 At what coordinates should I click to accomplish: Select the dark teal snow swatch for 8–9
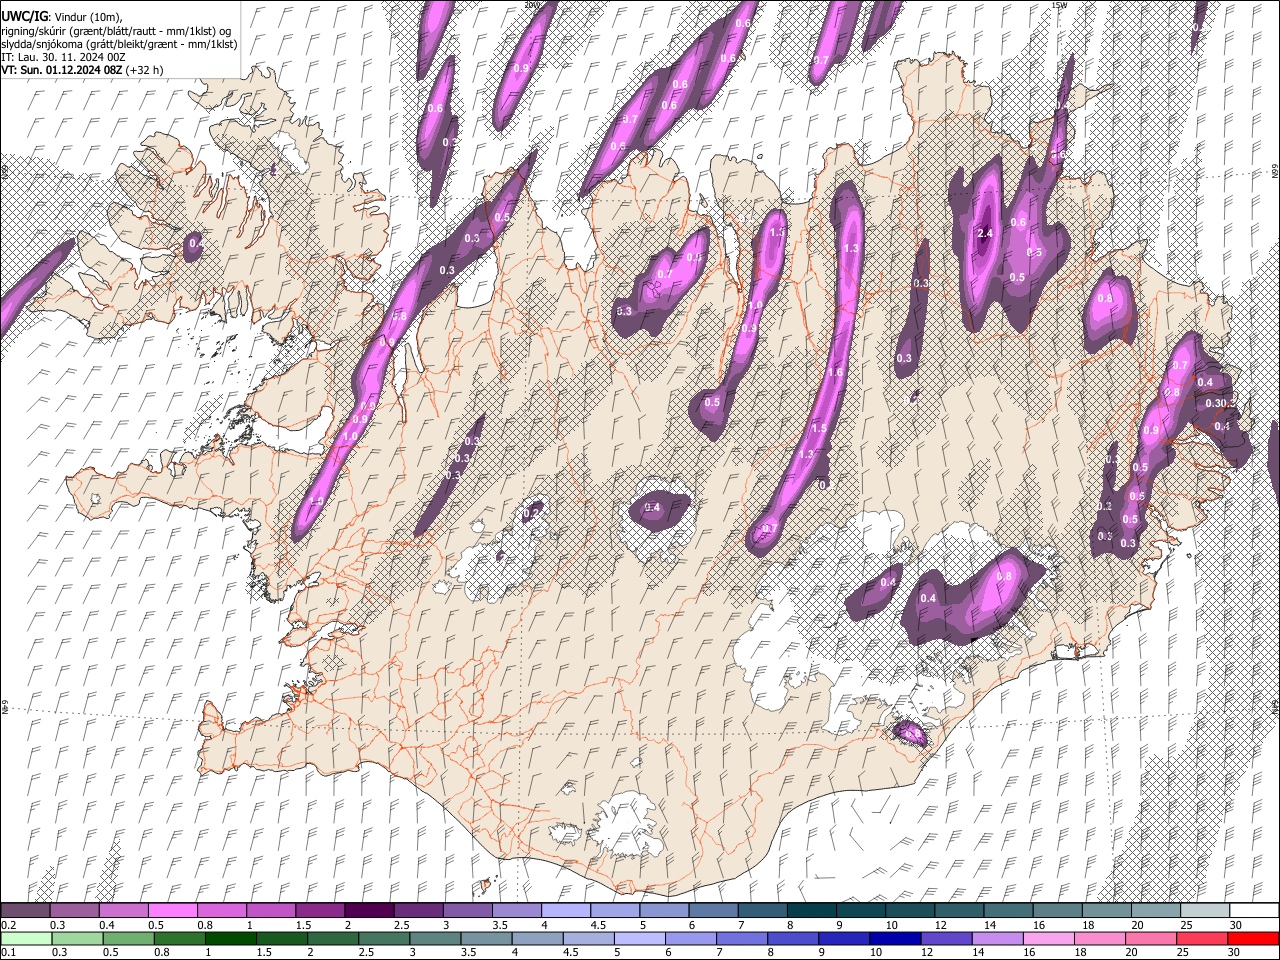coord(810,910)
